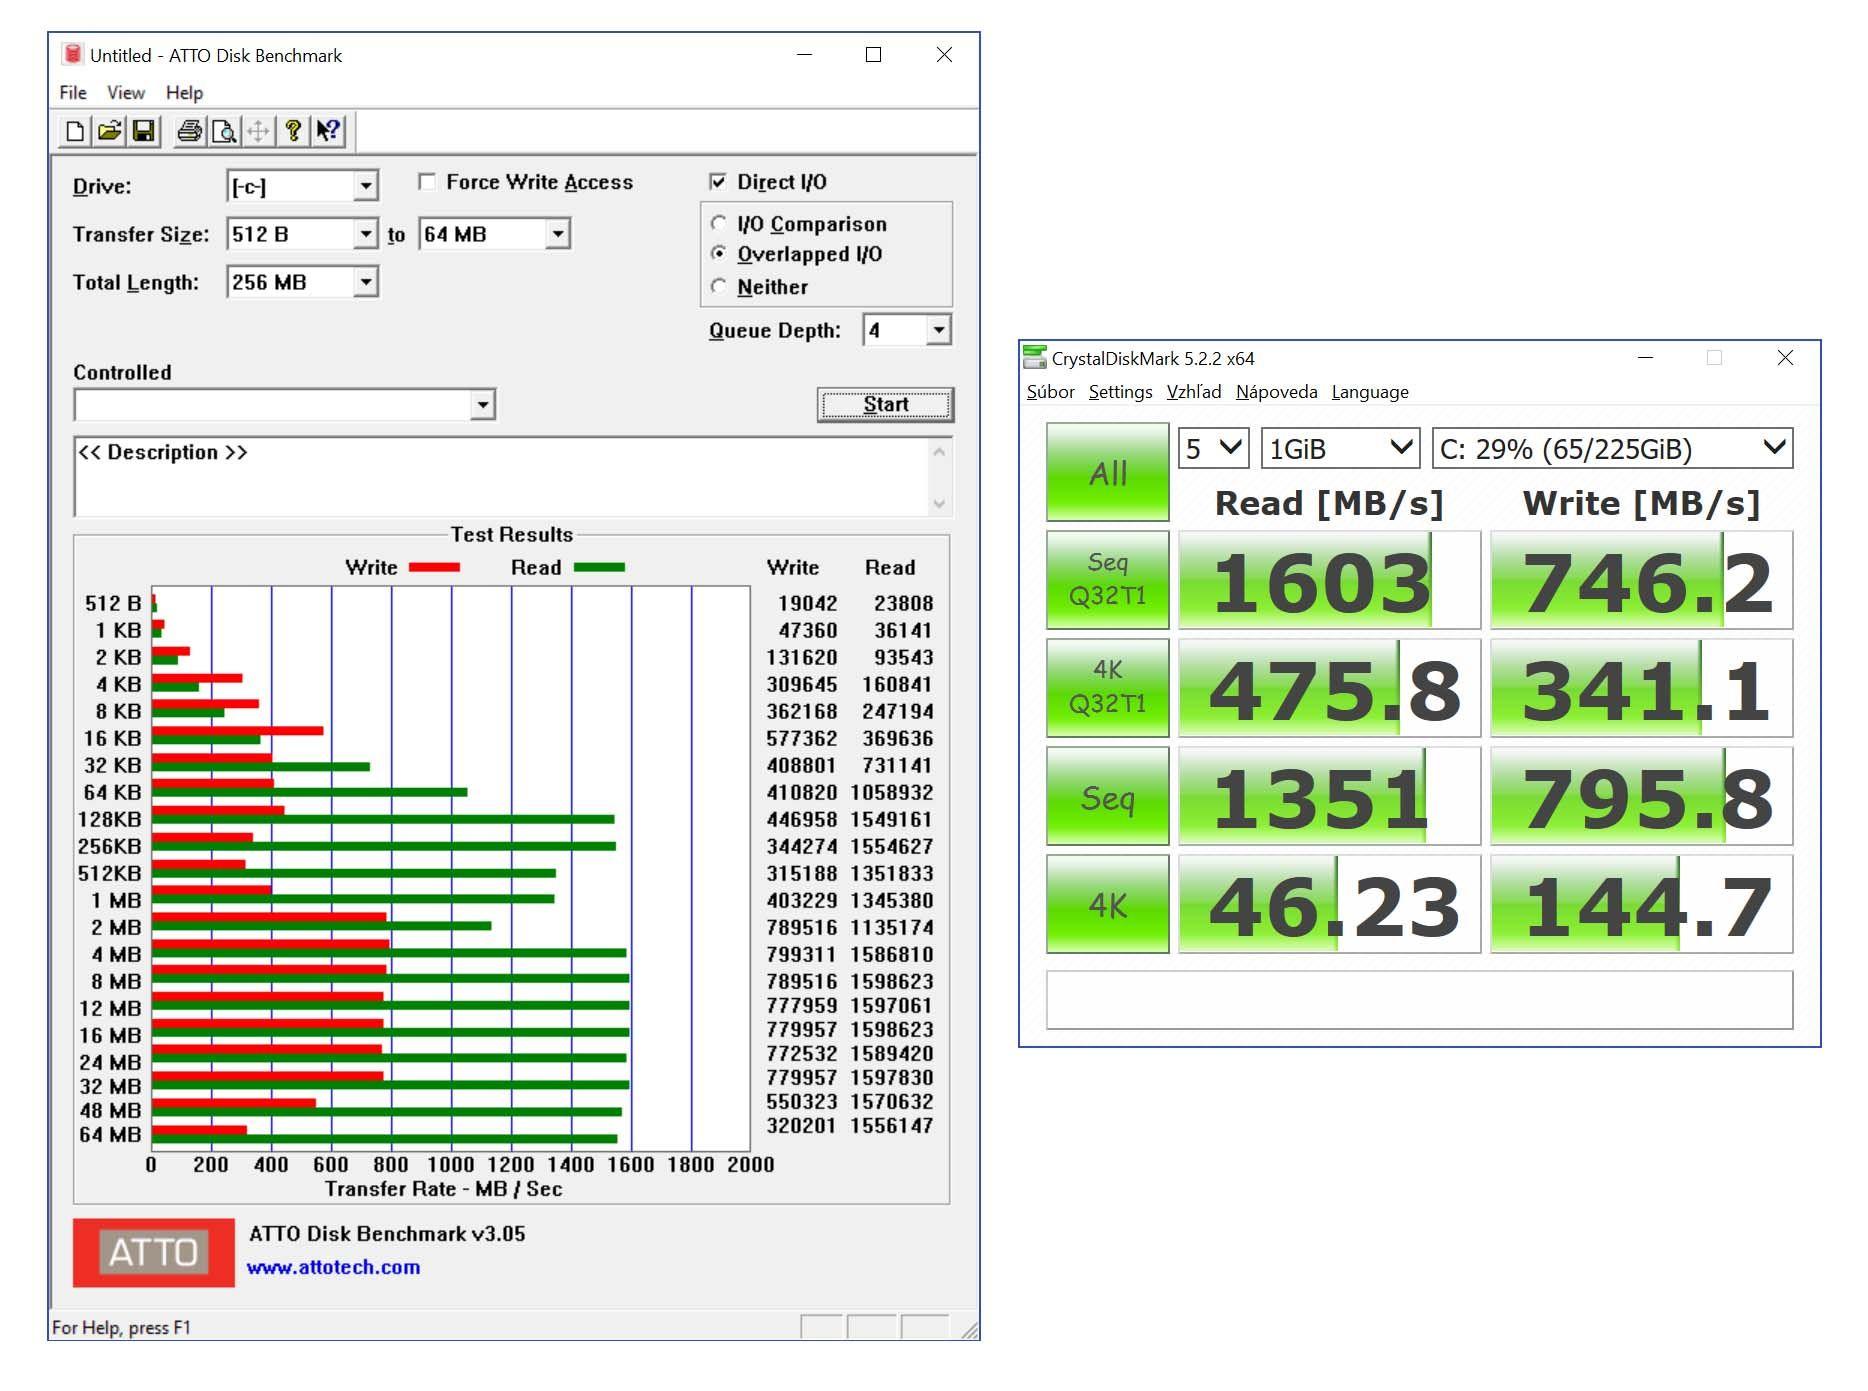The image size is (1868, 1391).
Task: Open the Nápoveda menu in CrystalDiskMark
Action: [1276, 392]
